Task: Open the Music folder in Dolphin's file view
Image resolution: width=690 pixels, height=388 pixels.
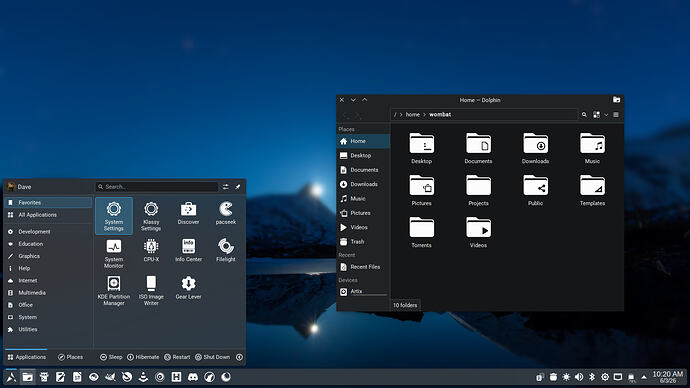Action: click(x=592, y=148)
